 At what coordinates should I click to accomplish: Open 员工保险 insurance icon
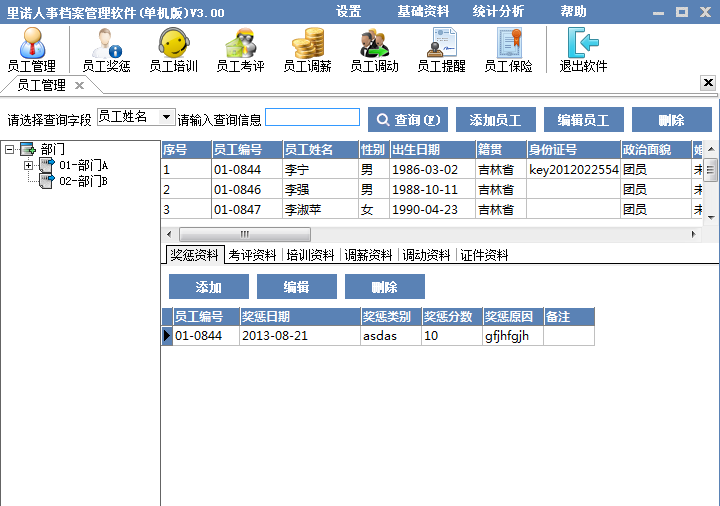tap(508, 49)
